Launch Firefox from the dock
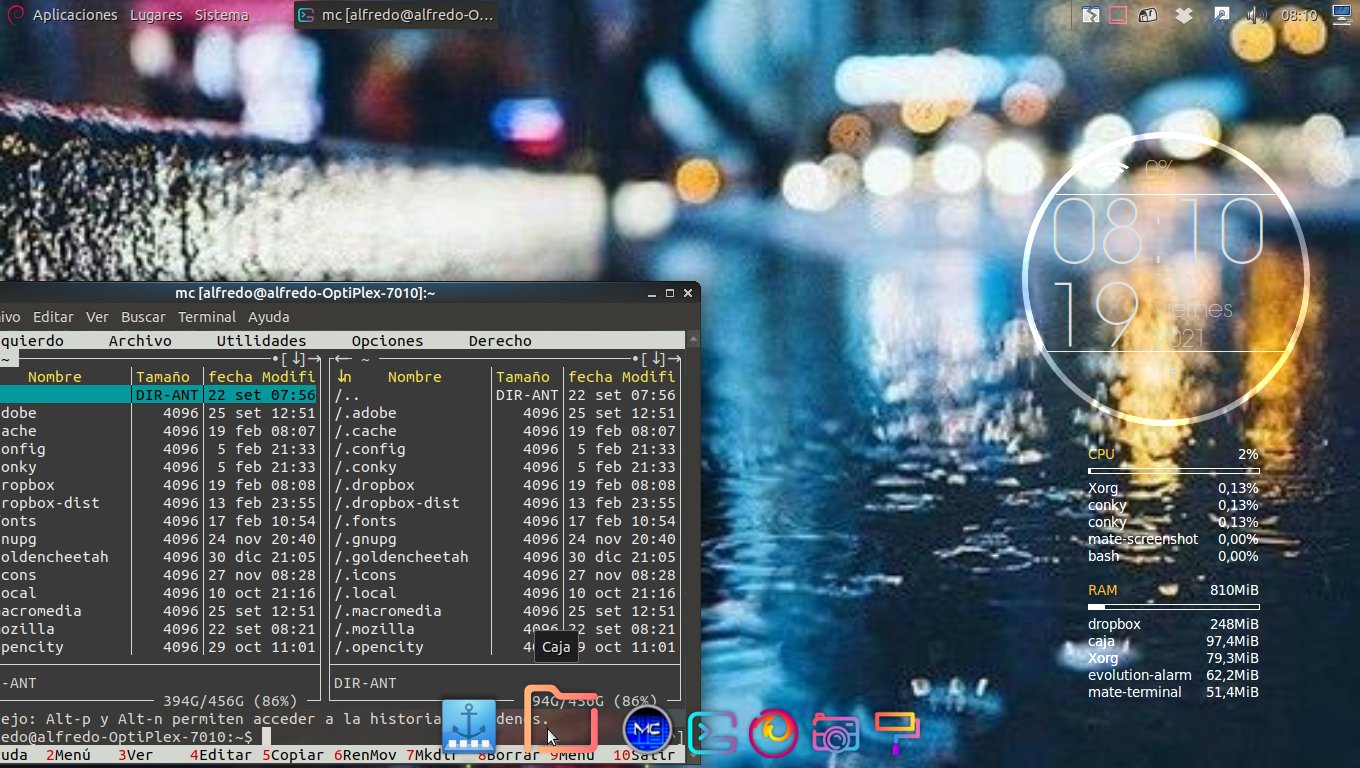 click(x=773, y=733)
